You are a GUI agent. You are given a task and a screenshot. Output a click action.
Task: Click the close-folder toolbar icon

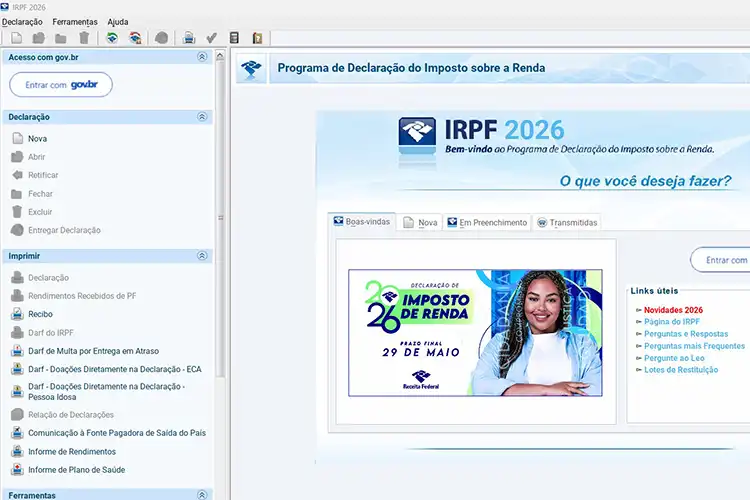(x=61, y=38)
